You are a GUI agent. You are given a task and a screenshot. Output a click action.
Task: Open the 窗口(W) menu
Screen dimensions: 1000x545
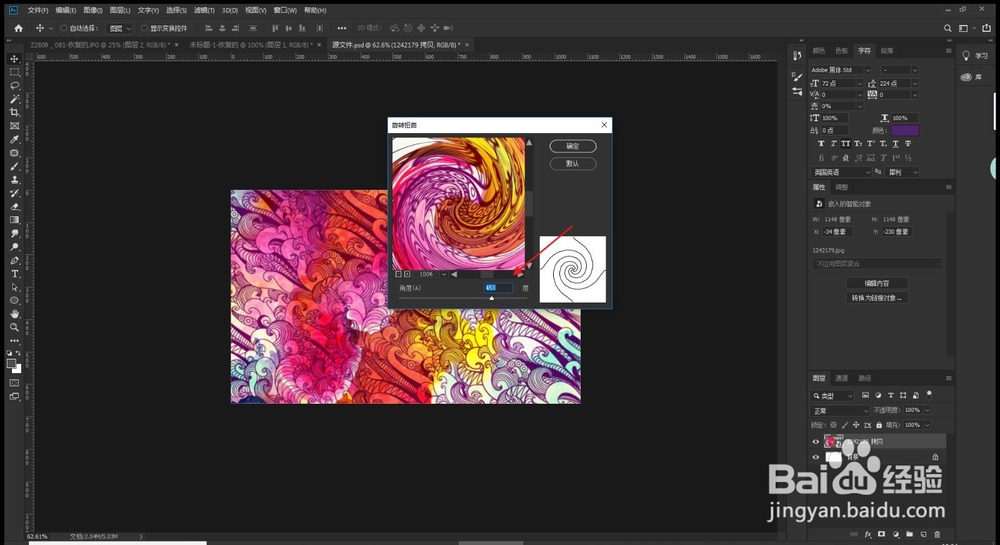tap(284, 10)
